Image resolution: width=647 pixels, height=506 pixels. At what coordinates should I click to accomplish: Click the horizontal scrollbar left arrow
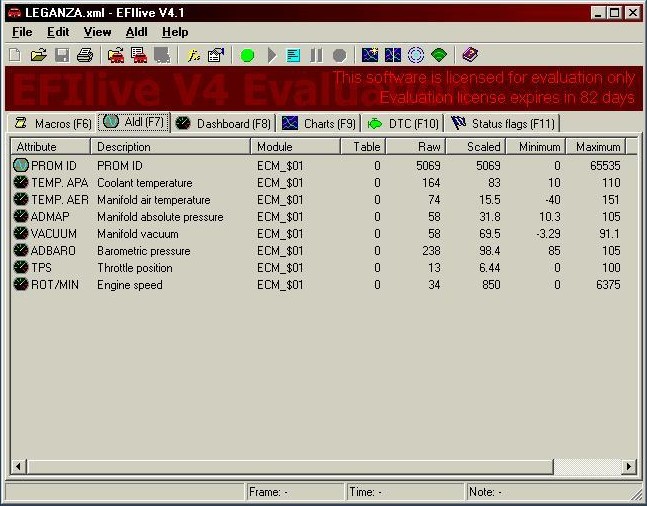pos(18,466)
